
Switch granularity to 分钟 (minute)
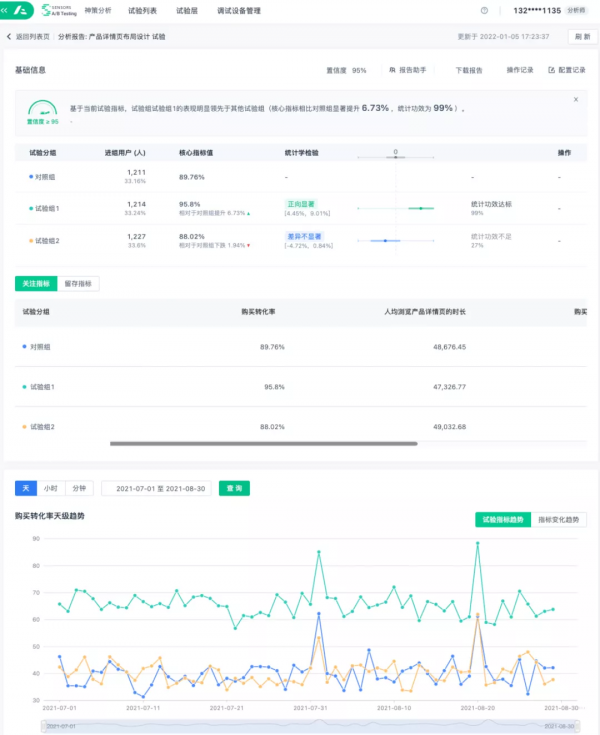80,488
